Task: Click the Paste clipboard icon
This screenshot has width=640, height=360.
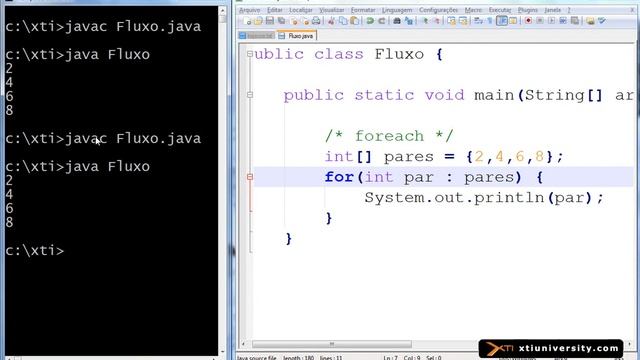Action: (x=355, y=21)
